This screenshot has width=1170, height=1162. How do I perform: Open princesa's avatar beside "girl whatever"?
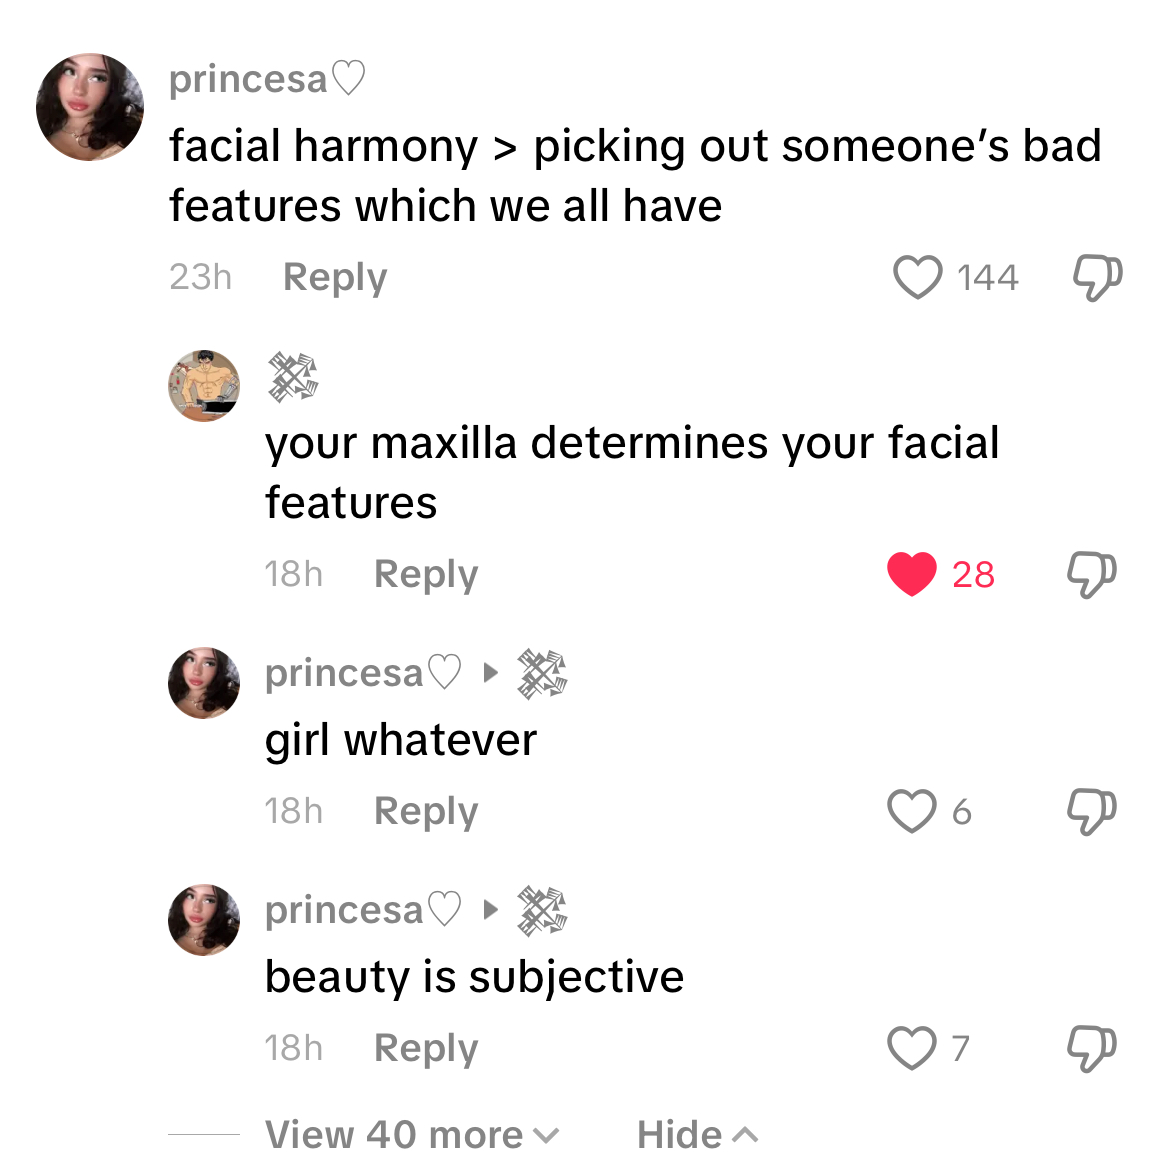[x=204, y=683]
